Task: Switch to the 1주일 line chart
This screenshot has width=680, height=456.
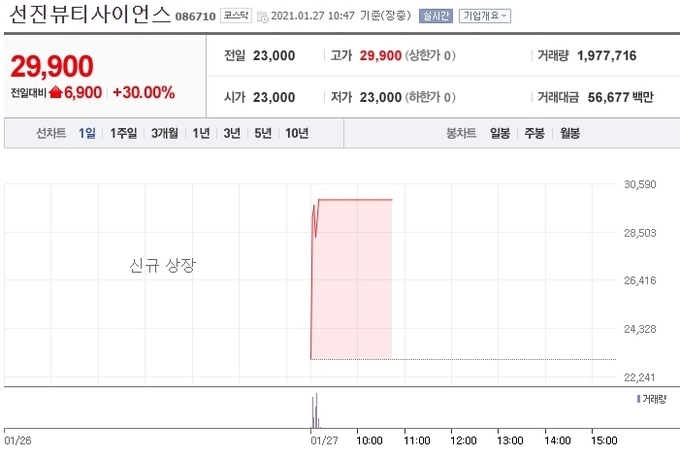Action: pos(123,133)
